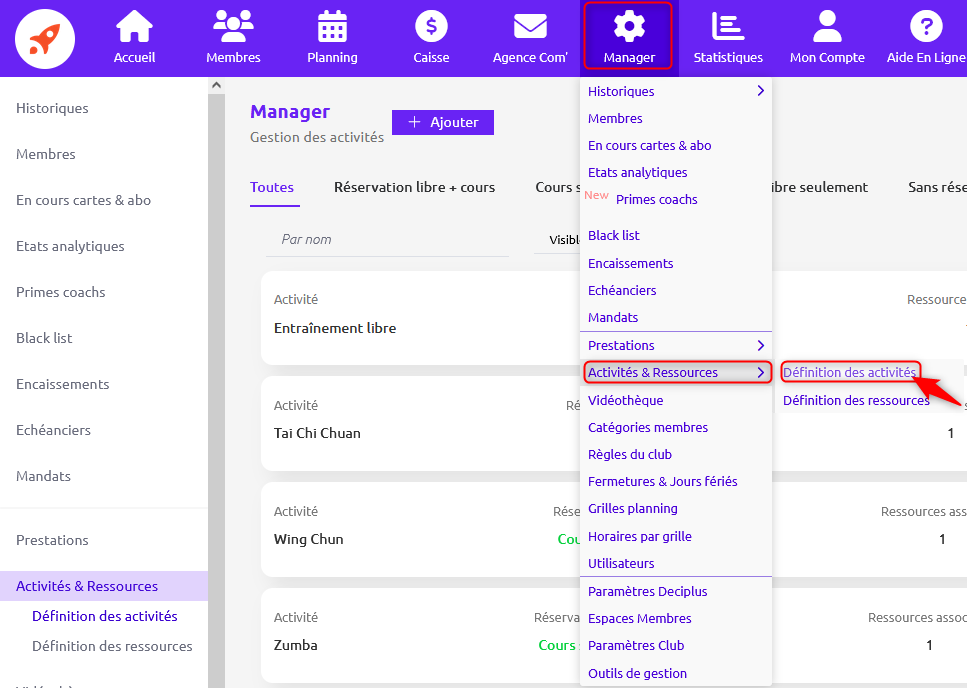
Task: Focus the Par nom search field
Action: pyautogui.click(x=388, y=239)
